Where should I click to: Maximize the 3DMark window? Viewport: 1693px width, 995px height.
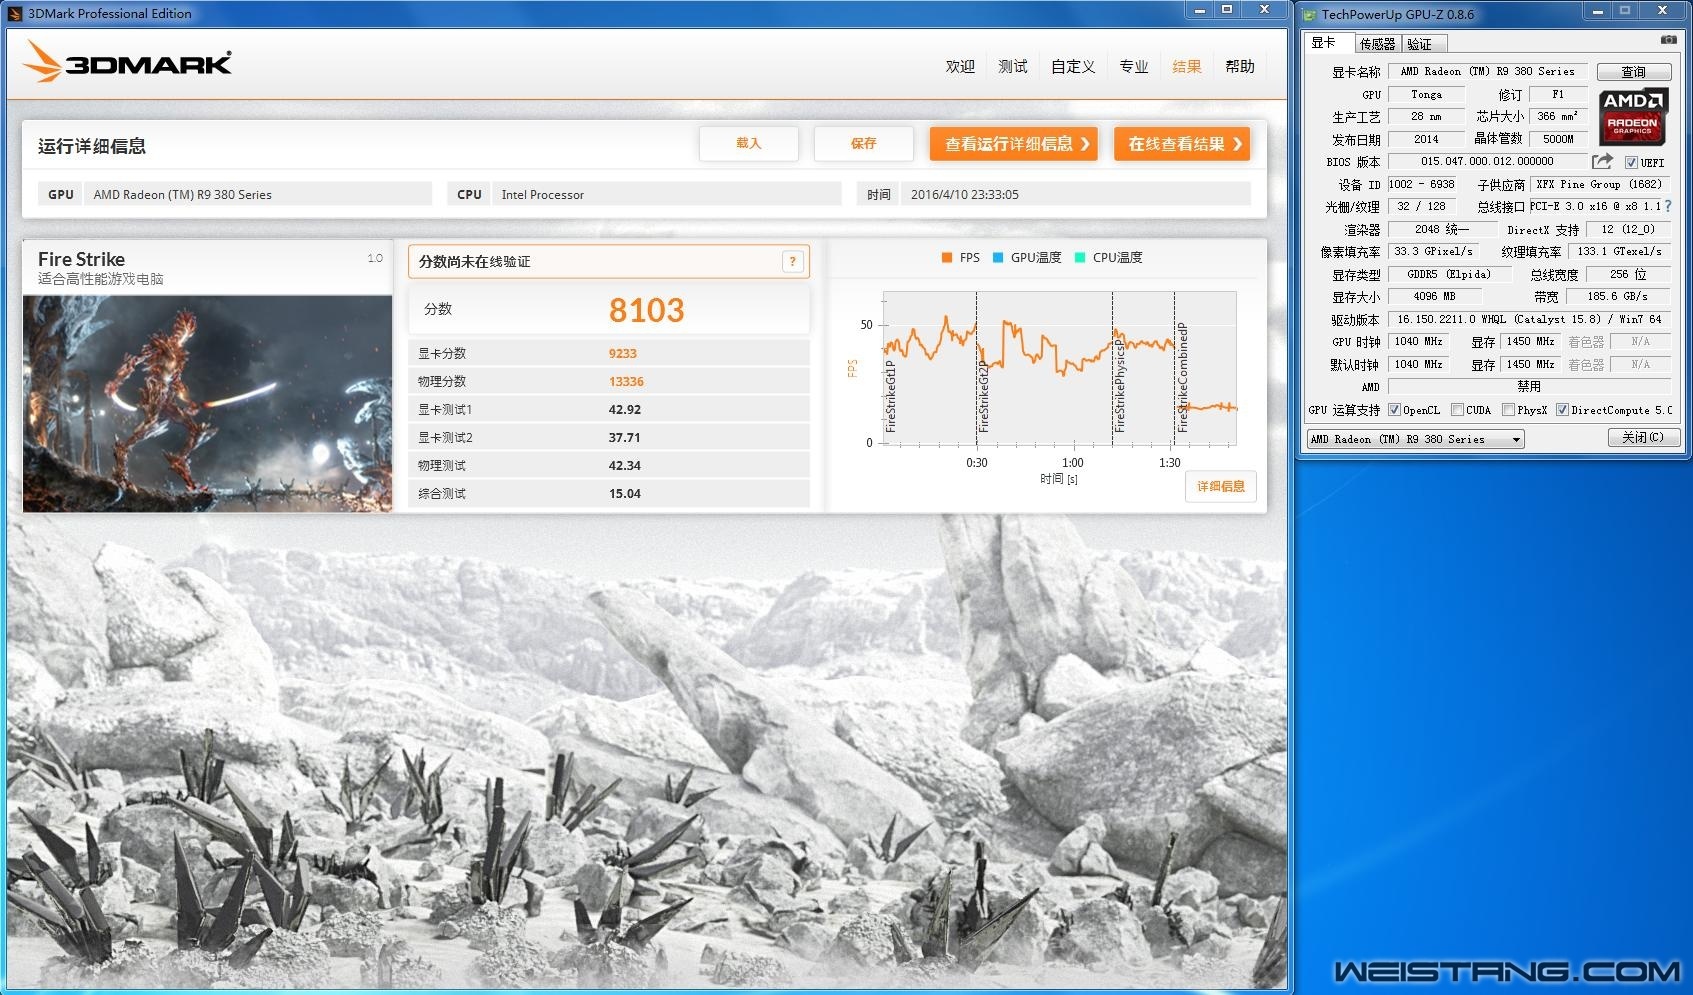pos(1227,10)
